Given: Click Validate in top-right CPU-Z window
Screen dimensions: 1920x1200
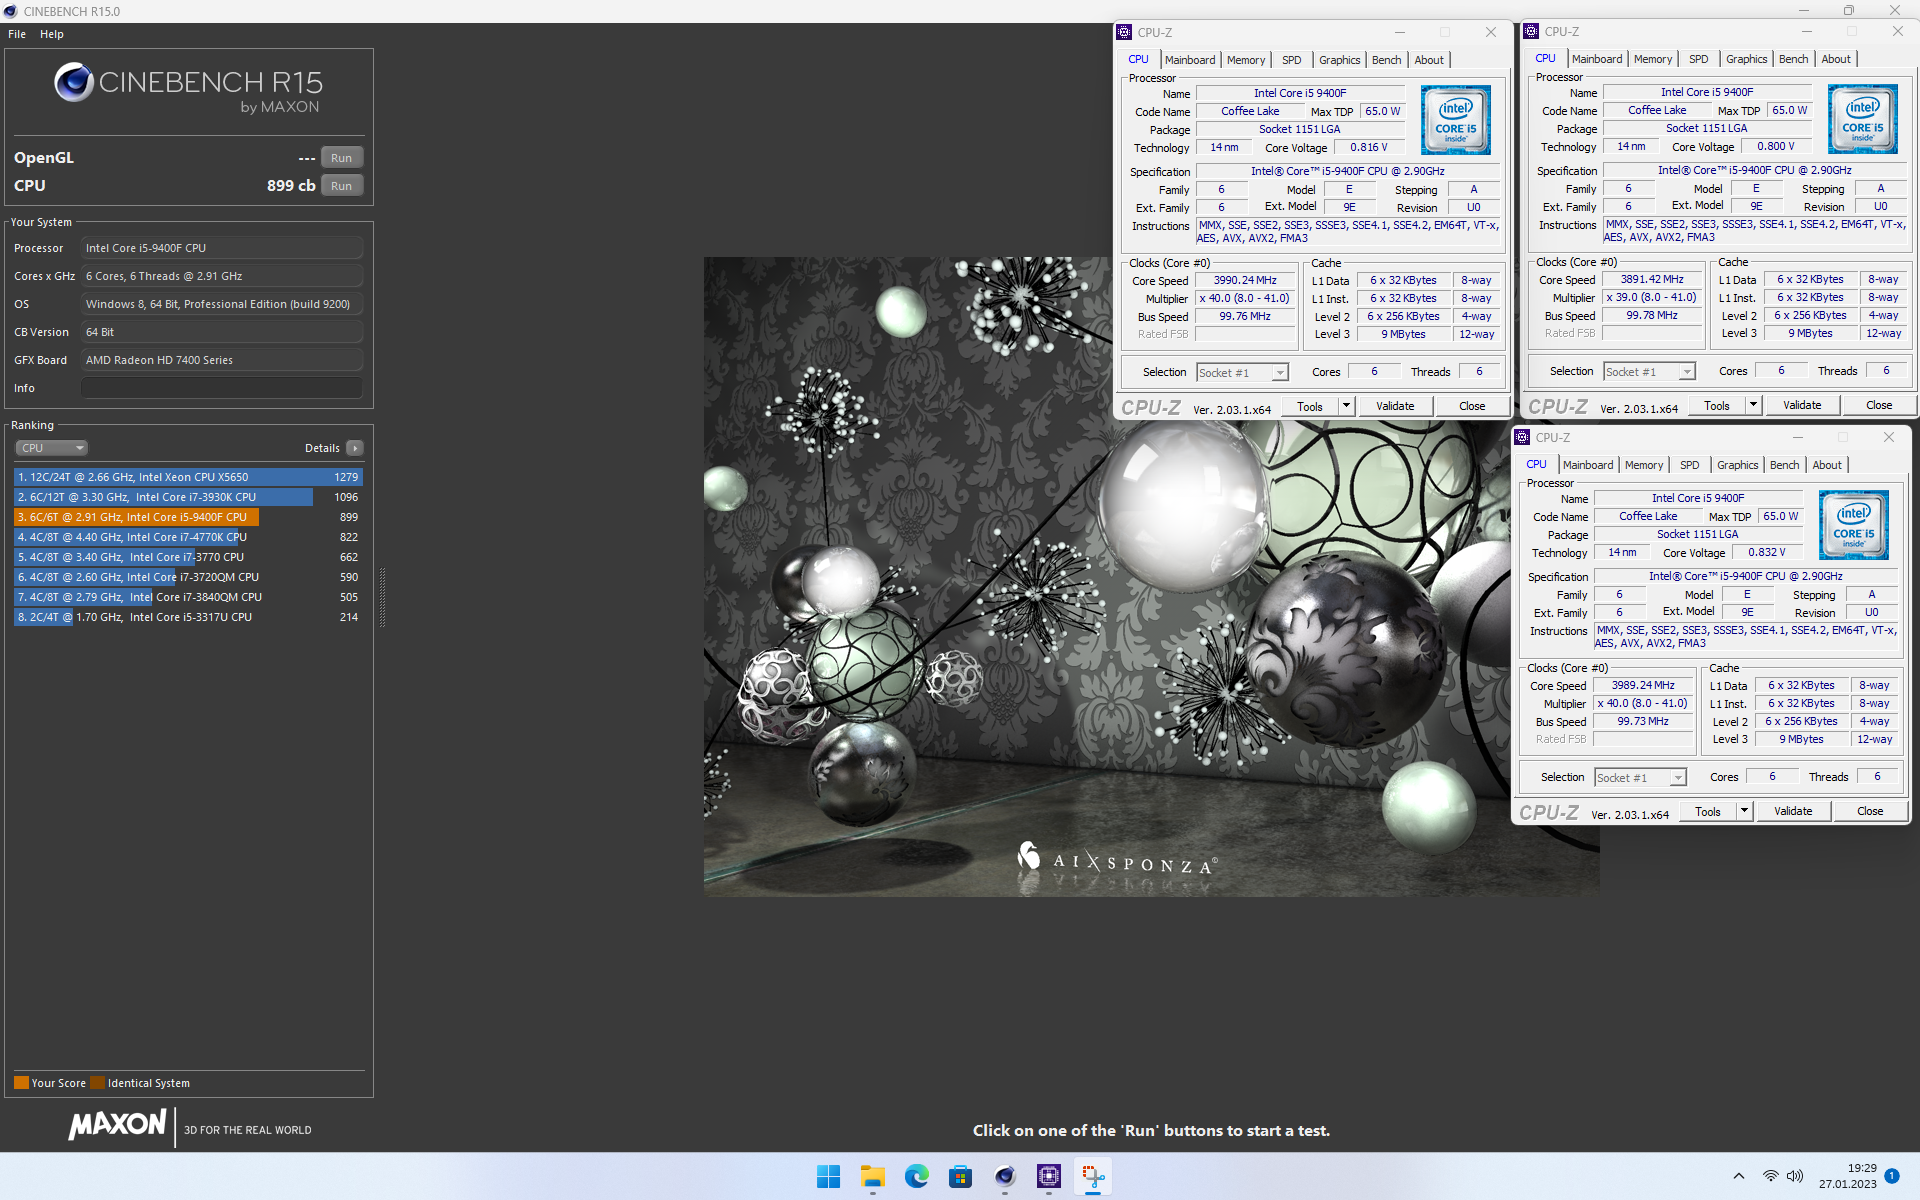Looking at the screenshot, I should [x=1802, y=405].
